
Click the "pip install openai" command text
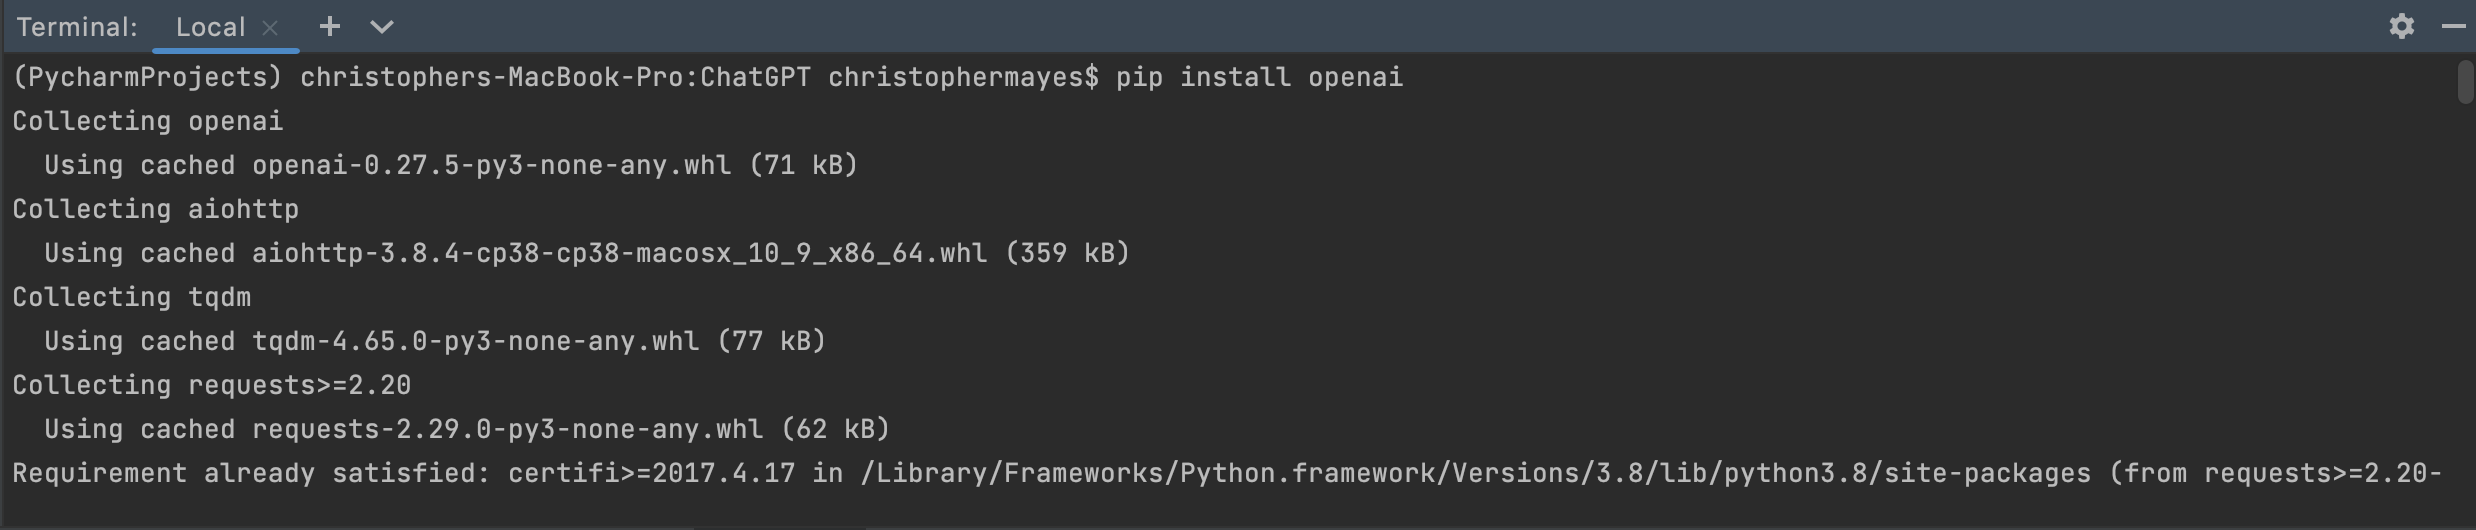(1259, 77)
